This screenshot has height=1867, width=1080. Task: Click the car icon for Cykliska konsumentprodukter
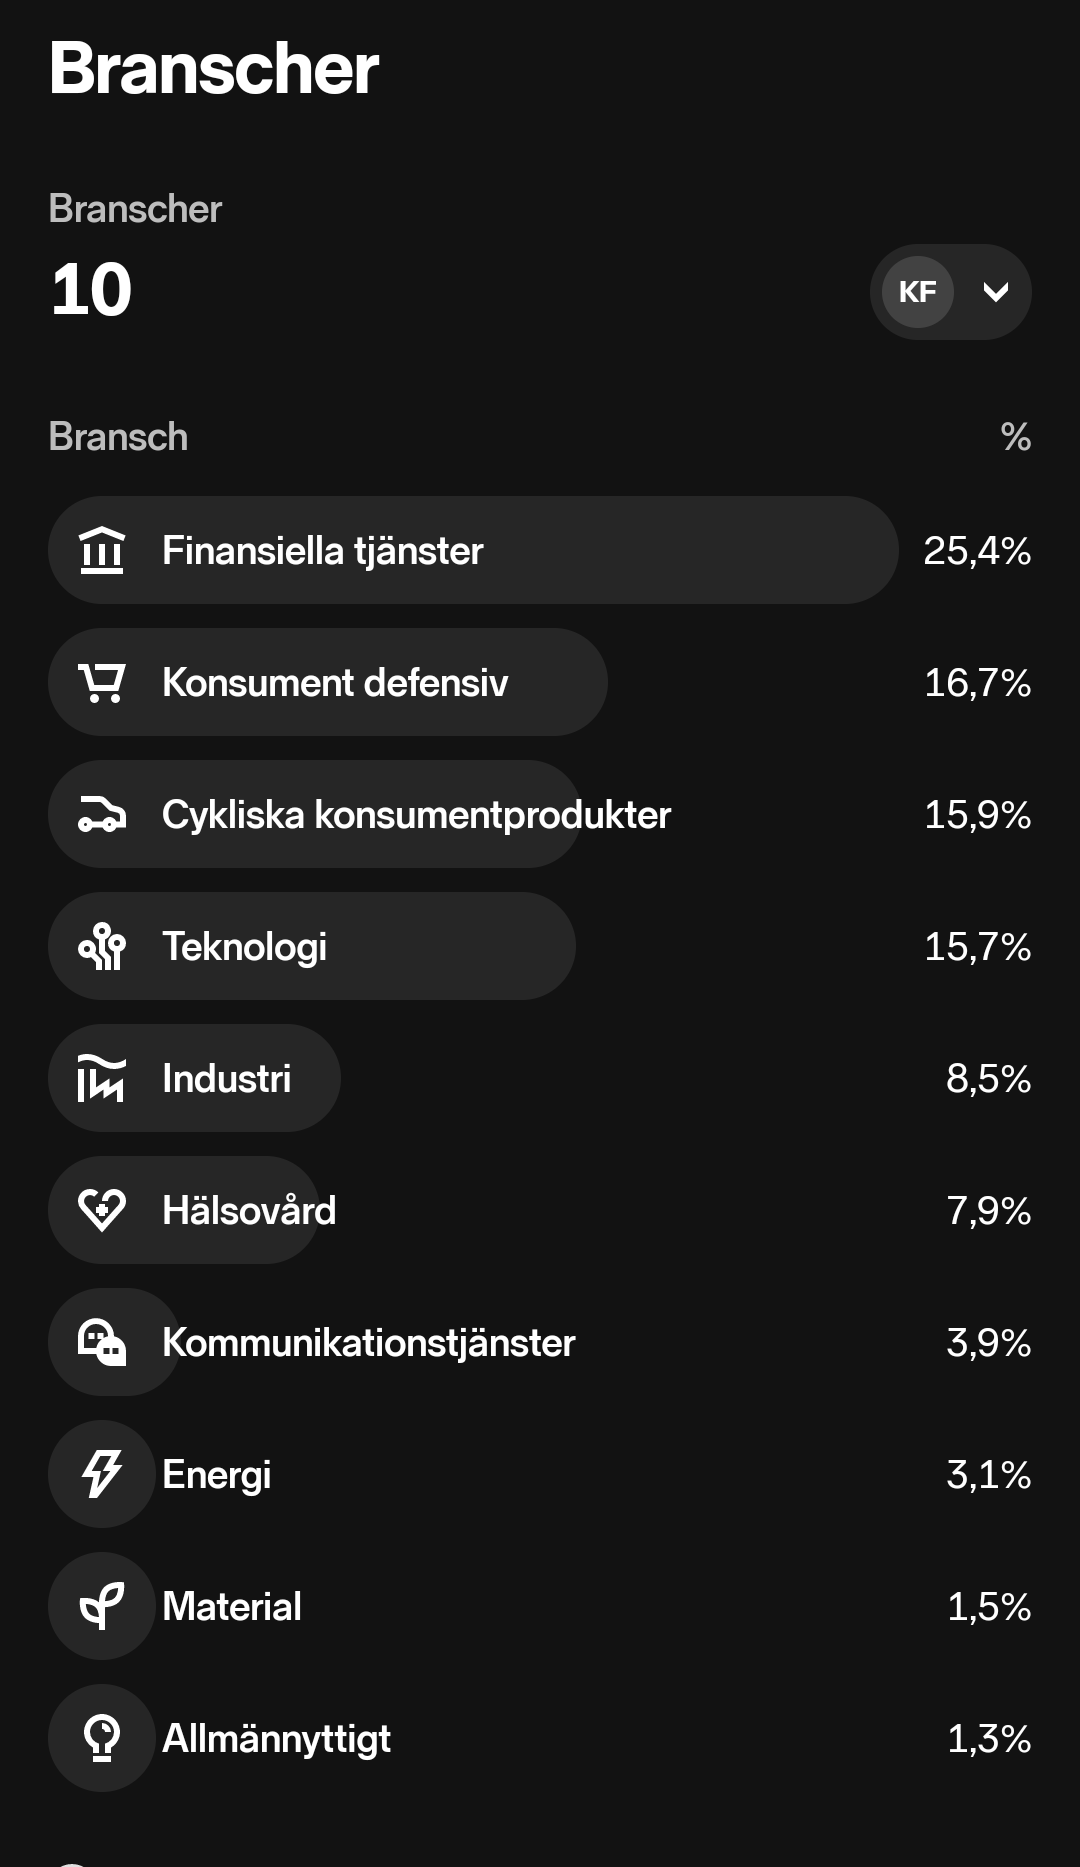(x=102, y=815)
